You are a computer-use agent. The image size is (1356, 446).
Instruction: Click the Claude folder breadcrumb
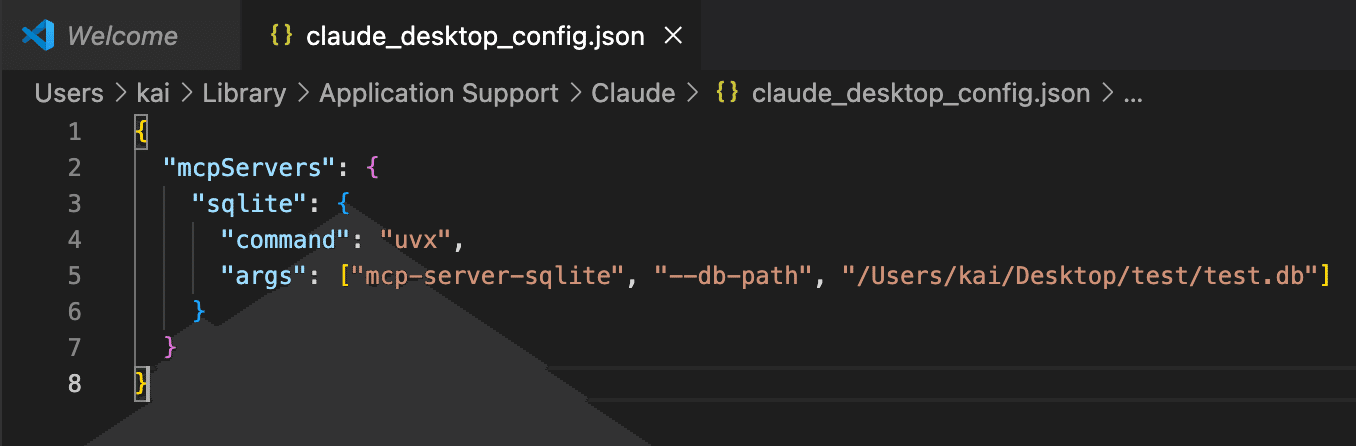633,94
